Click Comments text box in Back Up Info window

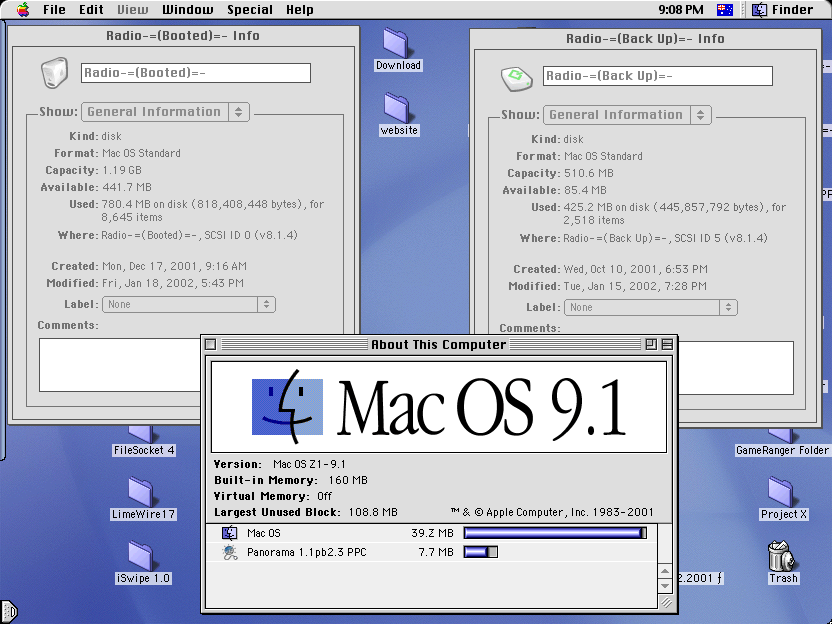pos(736,368)
